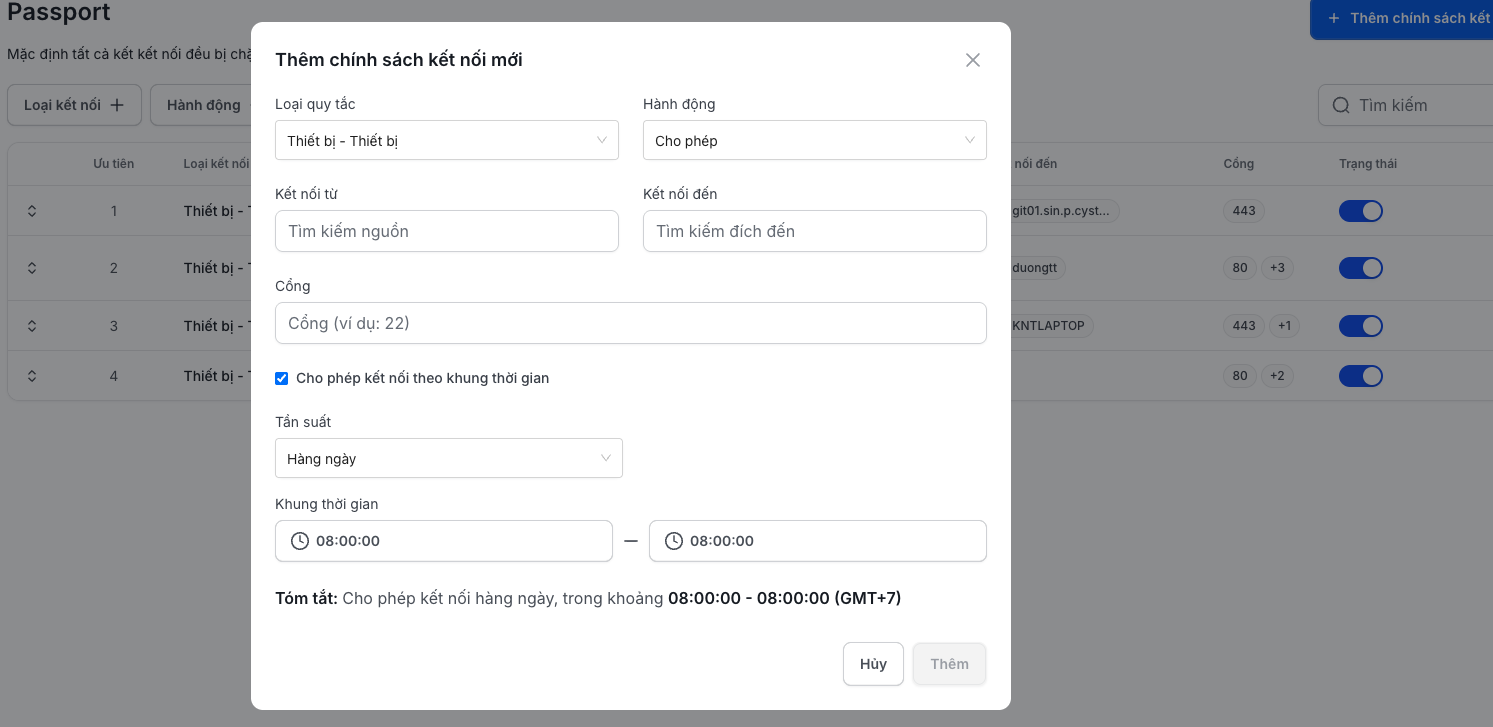This screenshot has width=1493, height=727.
Task: Click the Thêm button to add the policy
Action: click(948, 663)
